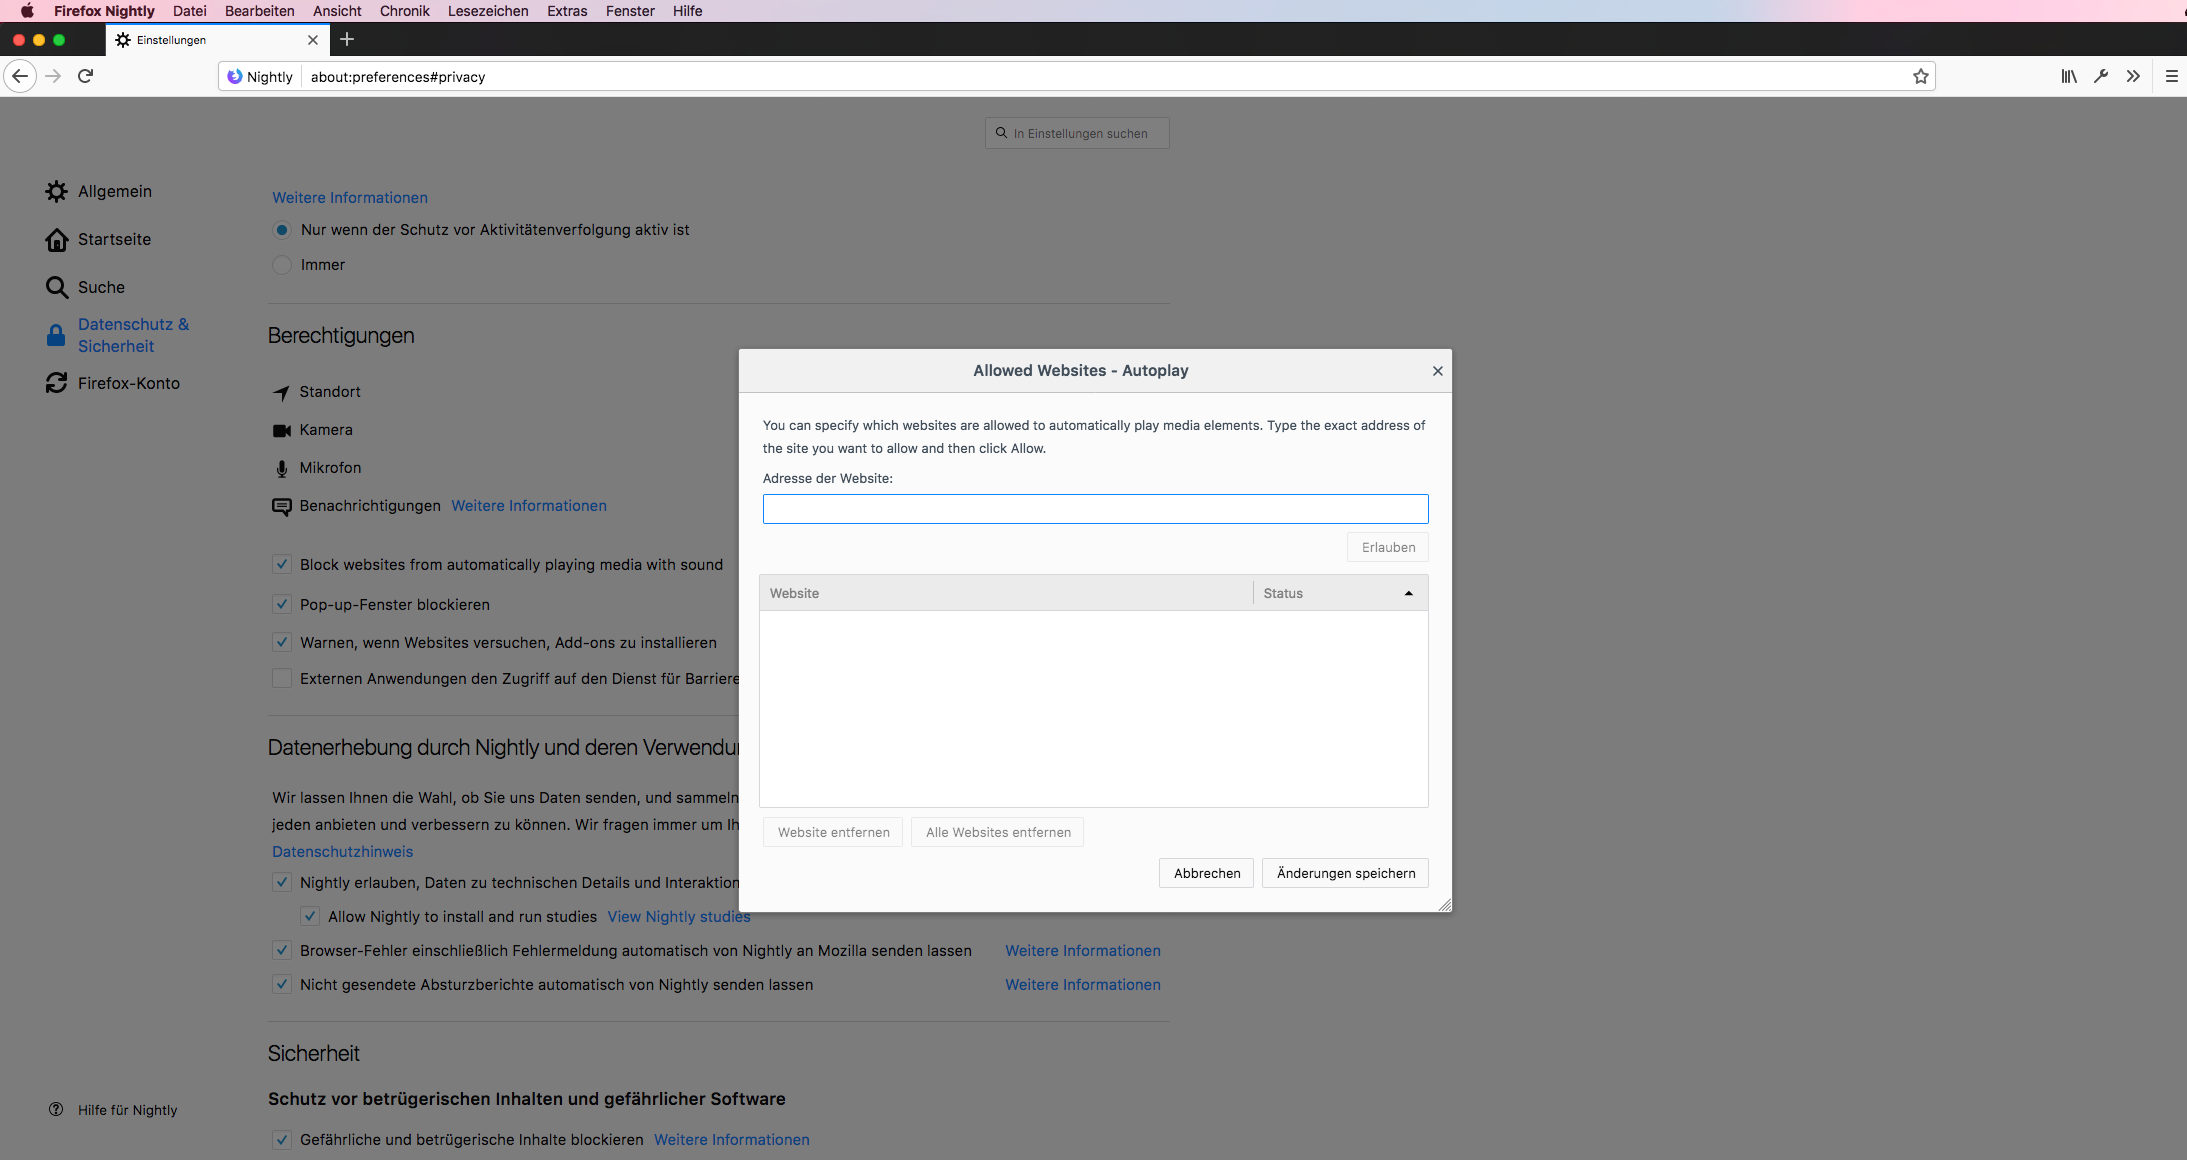Screen dimensions: 2187x1160
Task: Open the hamburger application menu
Action: tap(2171, 77)
